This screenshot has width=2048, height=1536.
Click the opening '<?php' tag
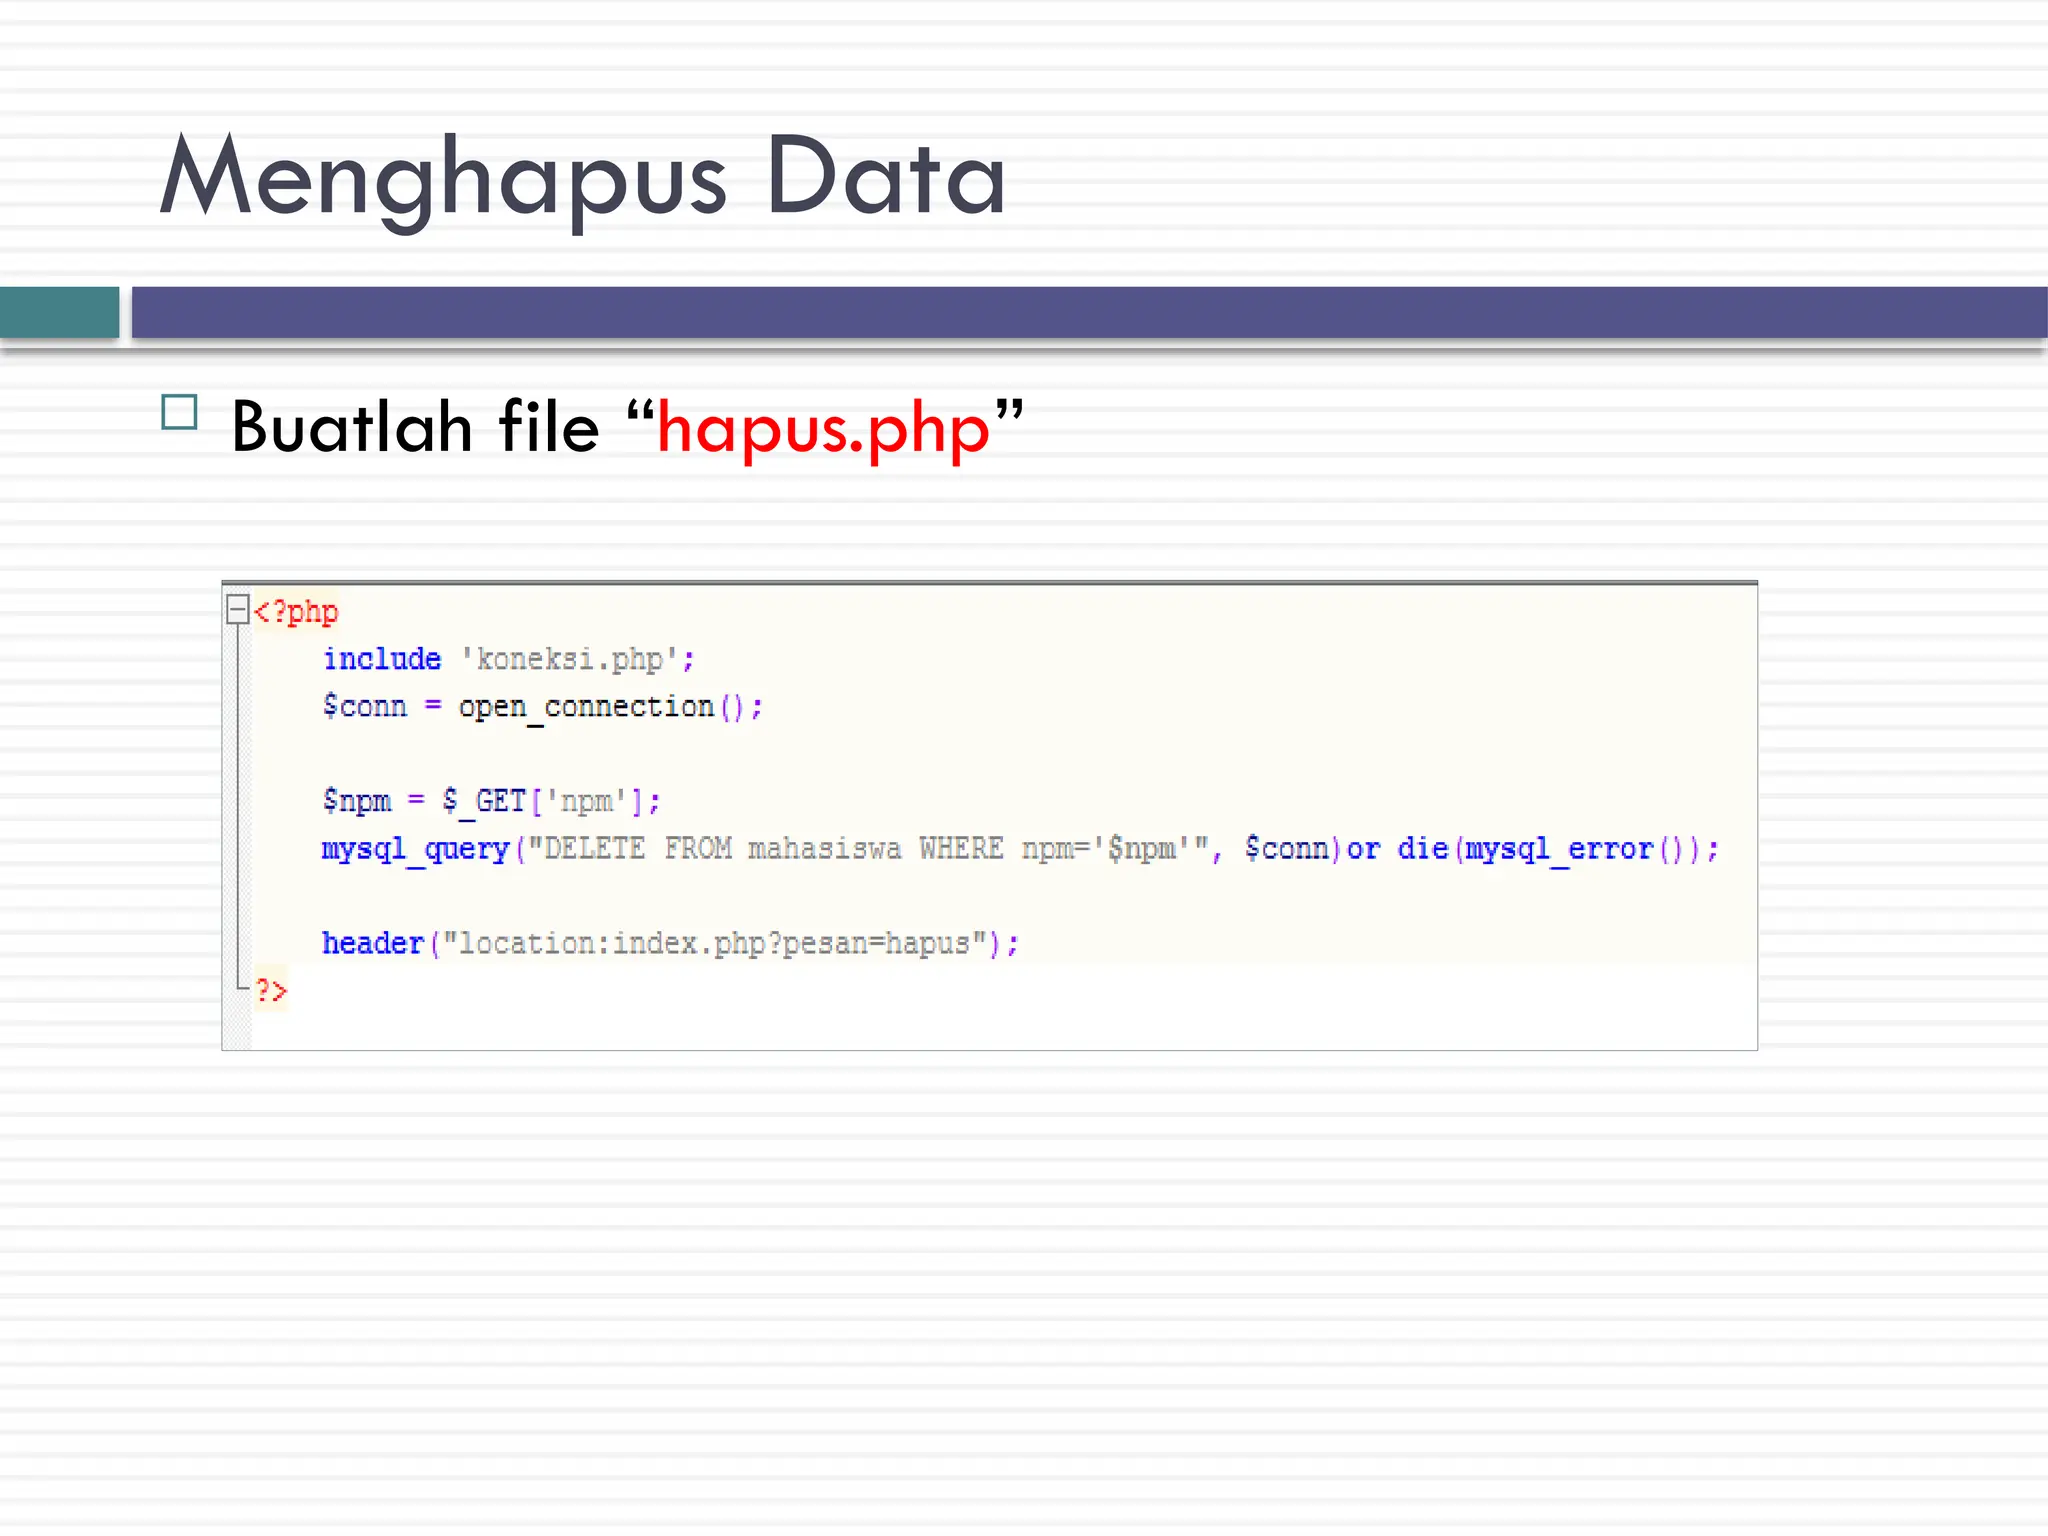(296, 611)
